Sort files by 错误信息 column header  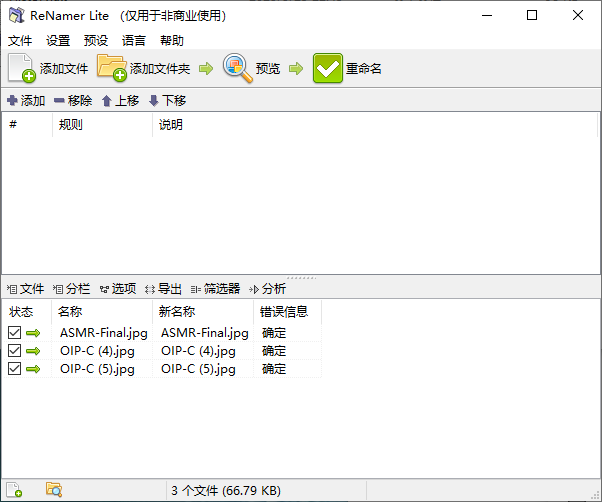coord(287,311)
